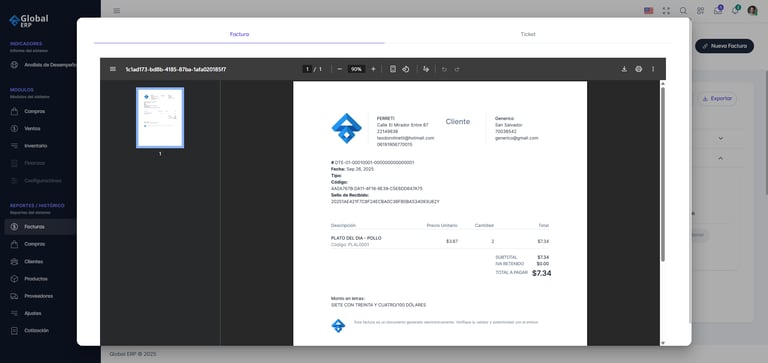The image size is (768, 363).
Task: Zoom out the PDF with minus
Action: point(340,69)
